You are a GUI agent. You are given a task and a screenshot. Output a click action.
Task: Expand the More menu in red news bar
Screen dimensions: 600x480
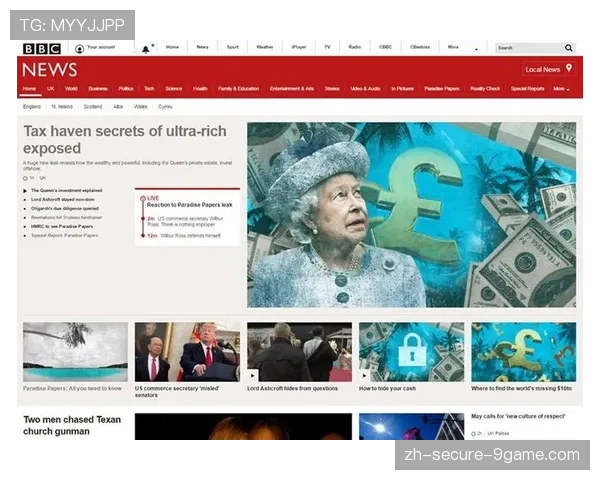[561, 88]
